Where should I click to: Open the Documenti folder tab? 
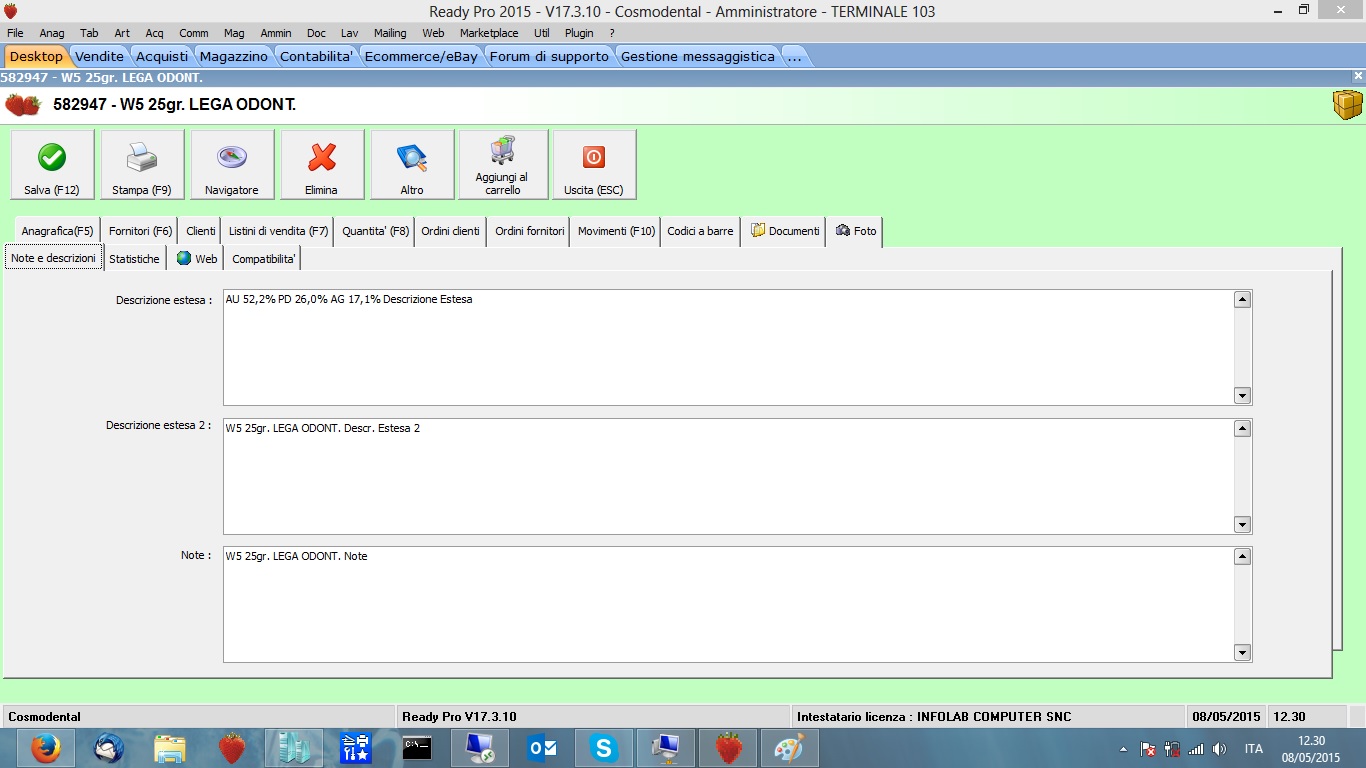[785, 231]
